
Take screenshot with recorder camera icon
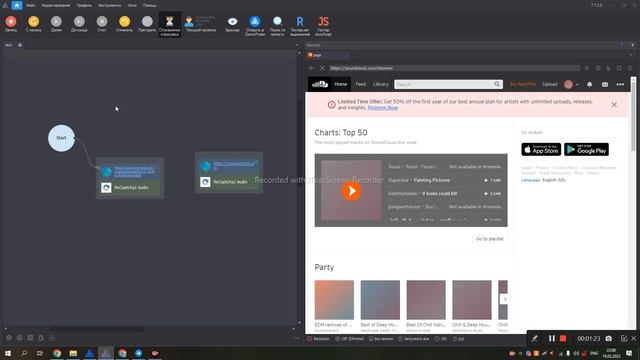point(609,338)
